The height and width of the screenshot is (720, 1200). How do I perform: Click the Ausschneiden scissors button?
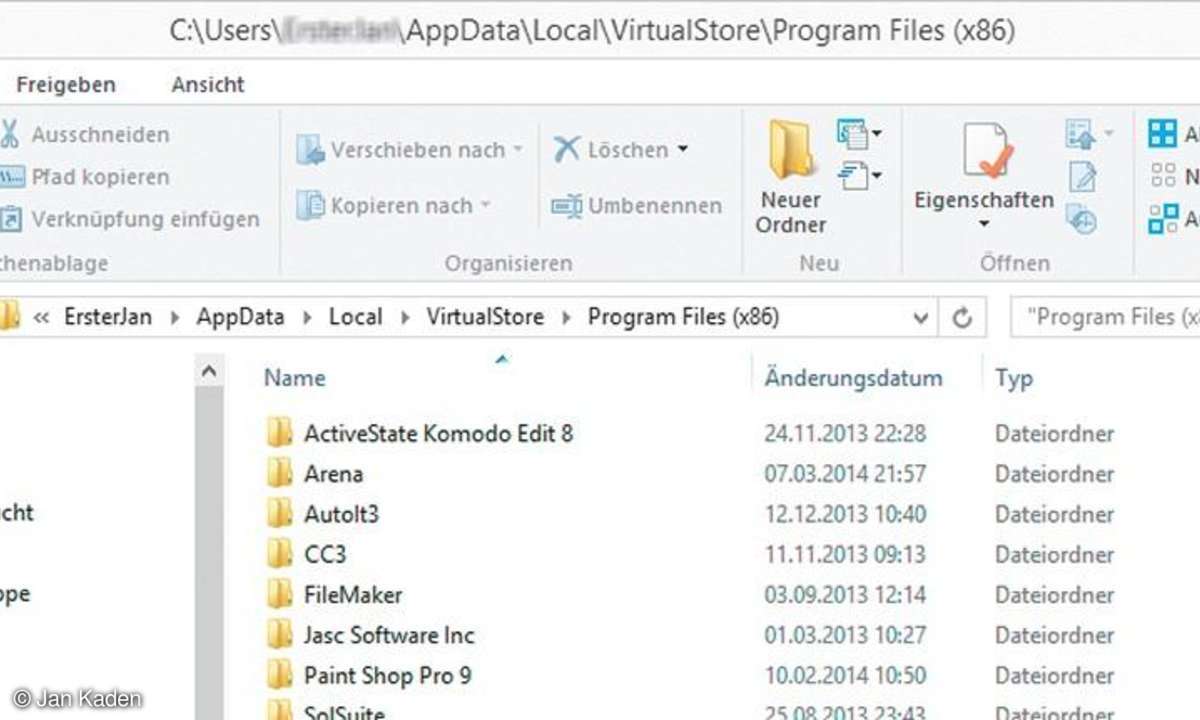coord(85,134)
